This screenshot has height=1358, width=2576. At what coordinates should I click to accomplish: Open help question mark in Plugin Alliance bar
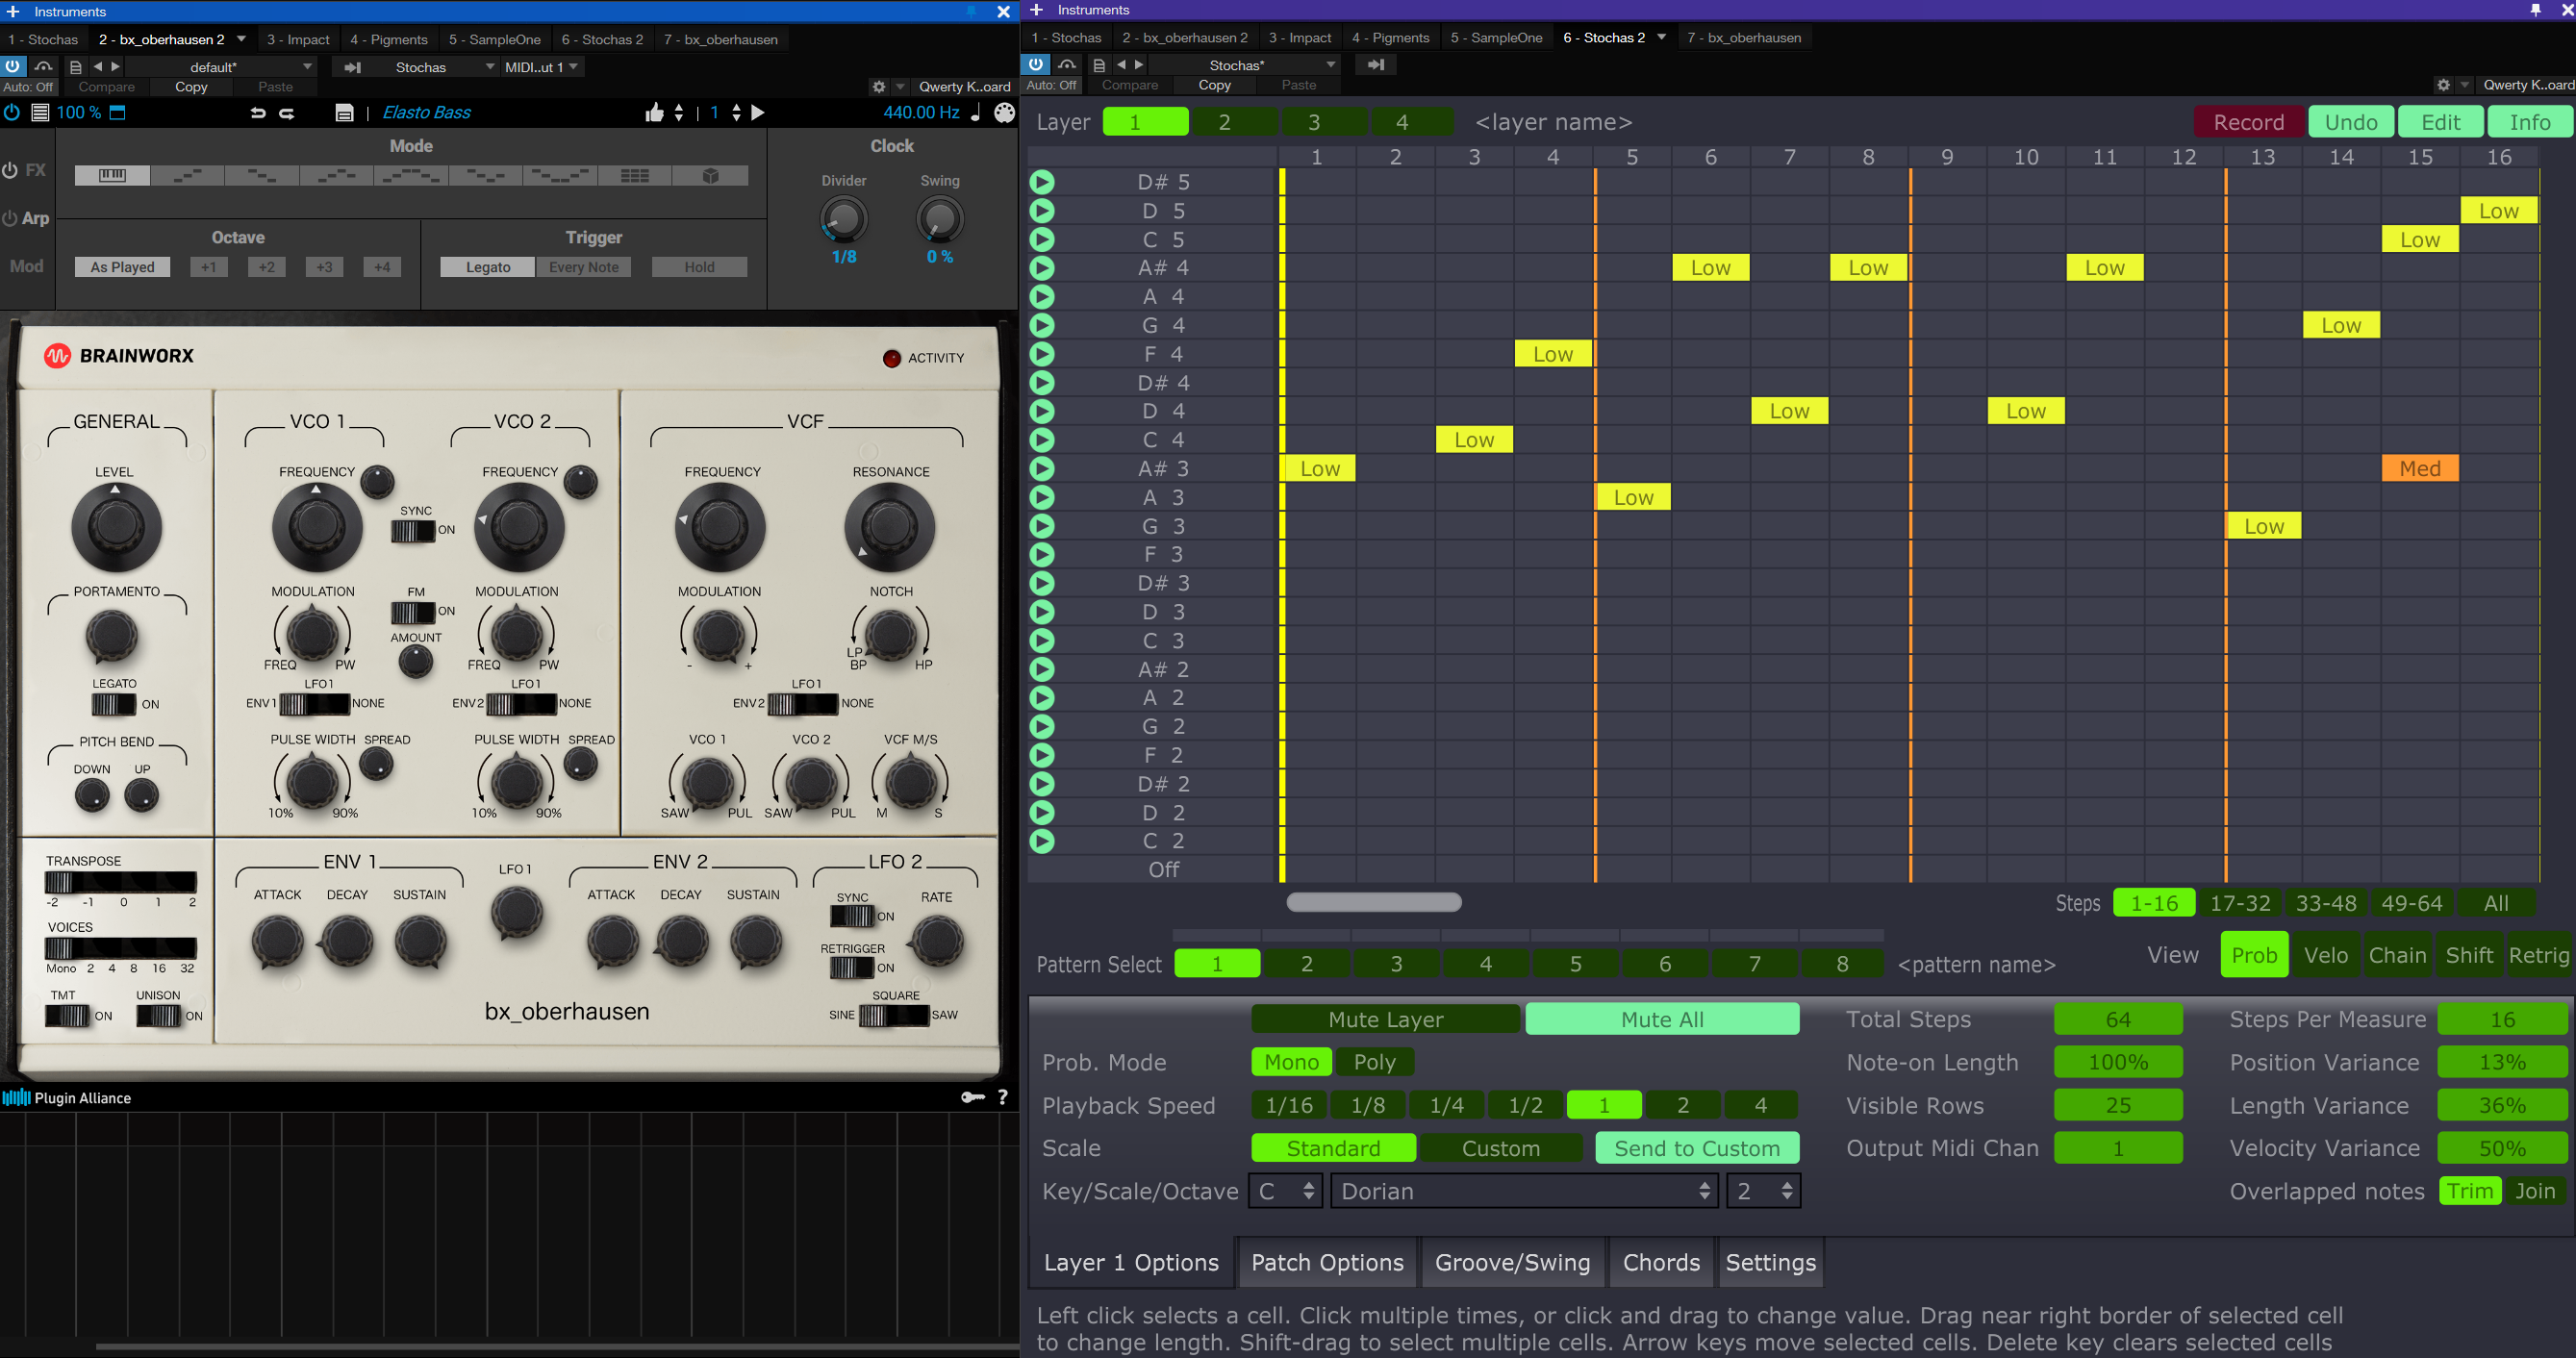click(x=1003, y=1097)
